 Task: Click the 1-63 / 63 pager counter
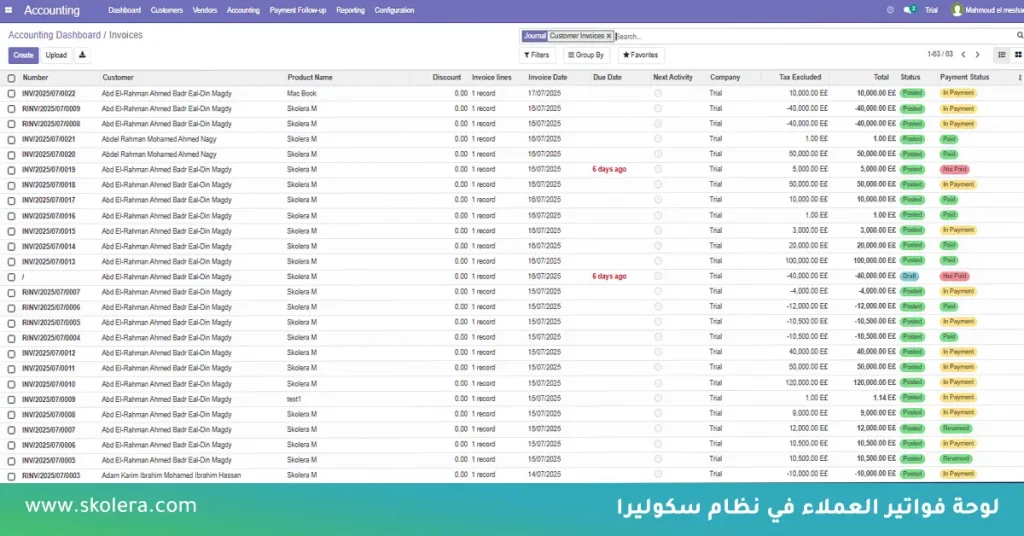[x=940, y=55]
